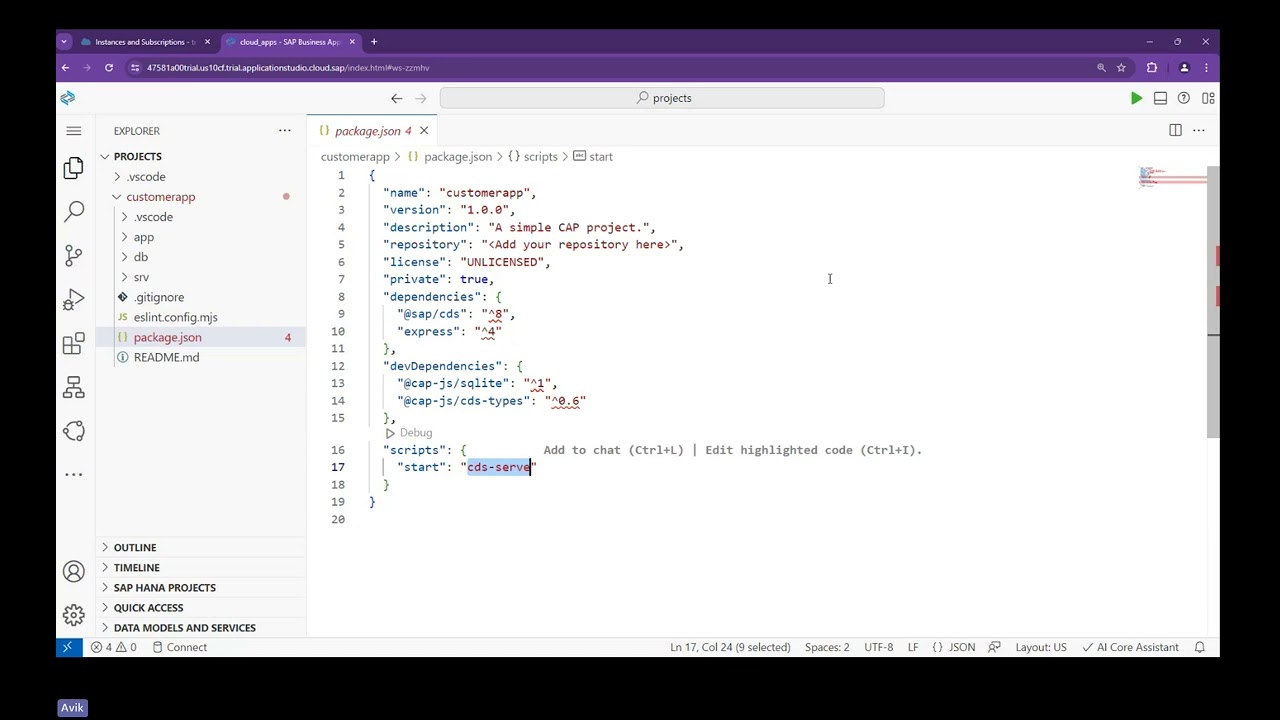Expand the TIMELINE section
The width and height of the screenshot is (1280, 720).
tap(137, 567)
